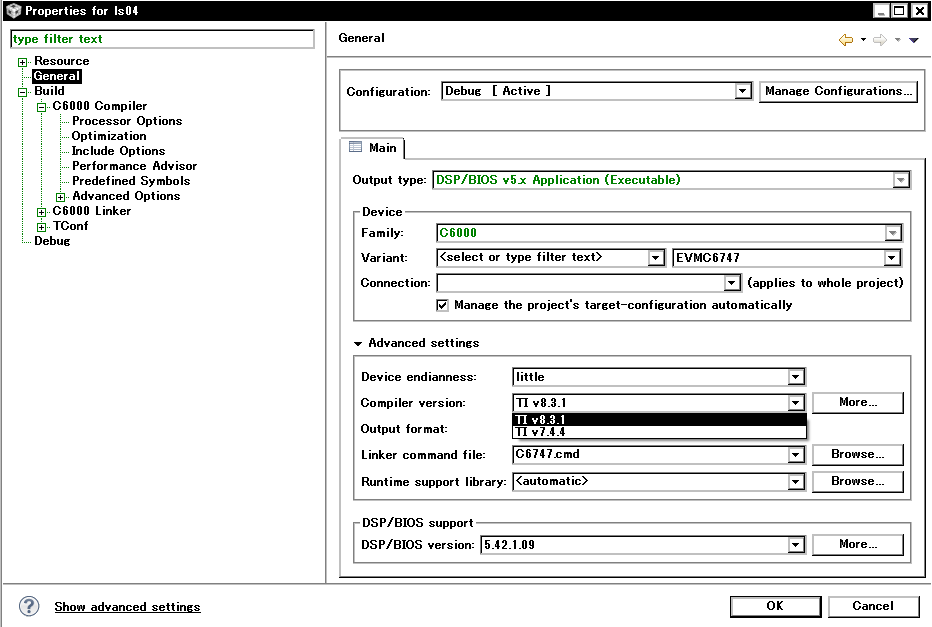Image resolution: width=932 pixels, height=627 pixels.
Task: Select the Resource tree item label
Action: (x=62, y=61)
